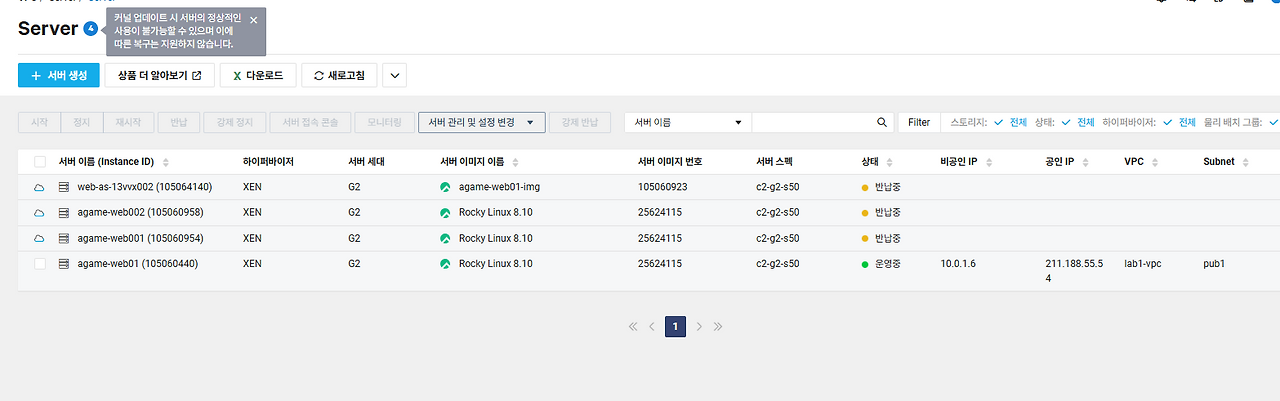Expand the chevron dropdown next to 새로고침
Screen dimensions: 1280x401
pos(394,75)
